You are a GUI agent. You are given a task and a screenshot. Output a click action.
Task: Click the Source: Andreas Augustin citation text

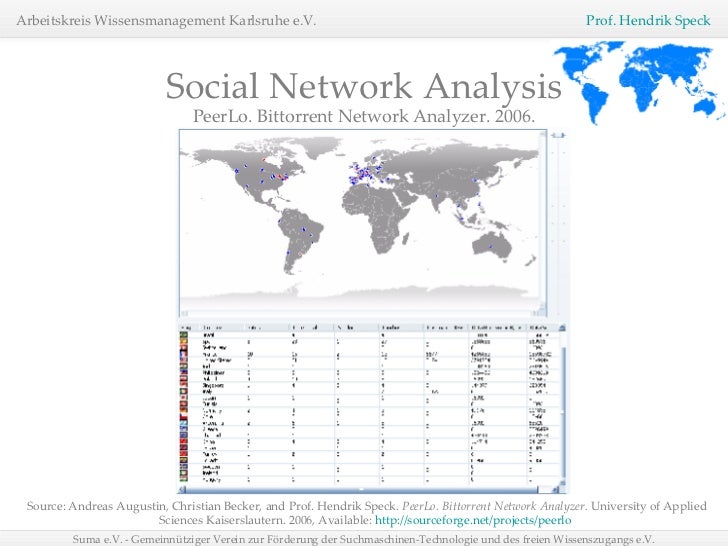[367, 513]
